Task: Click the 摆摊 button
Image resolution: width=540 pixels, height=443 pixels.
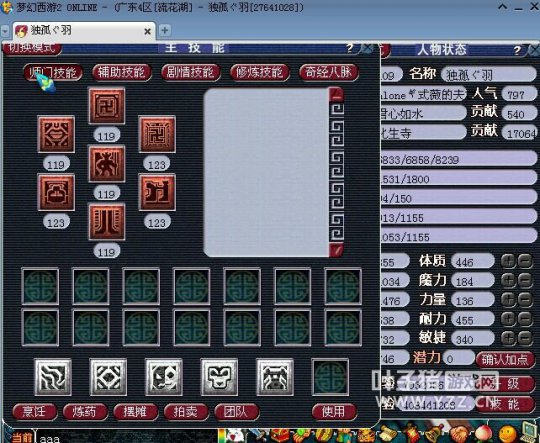Action: pos(135,412)
